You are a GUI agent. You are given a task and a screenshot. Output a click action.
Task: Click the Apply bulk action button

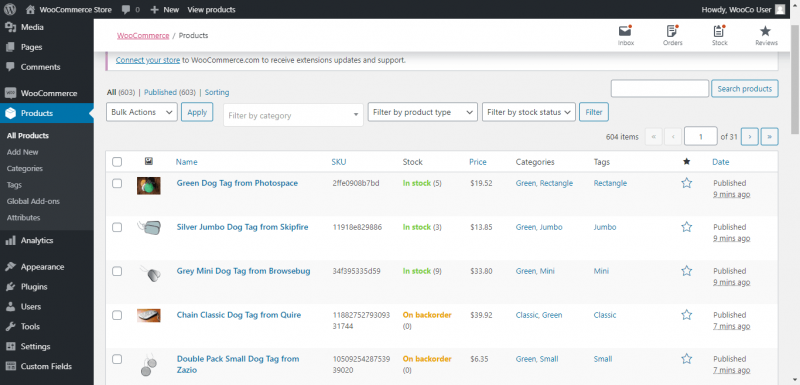197,112
